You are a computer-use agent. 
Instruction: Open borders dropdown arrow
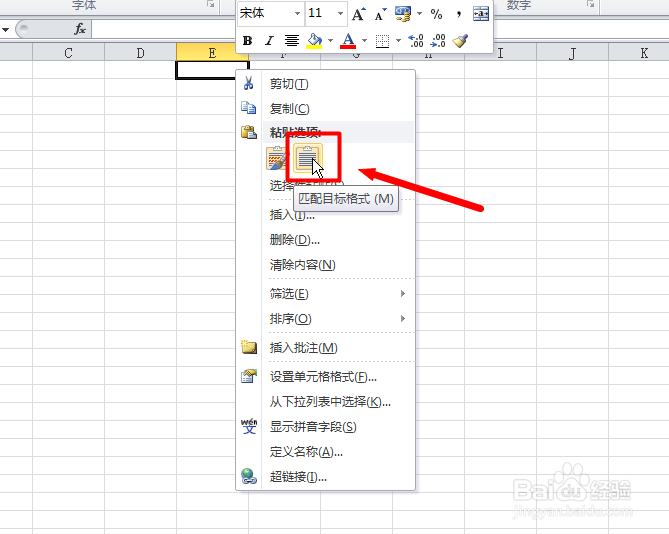(398, 41)
